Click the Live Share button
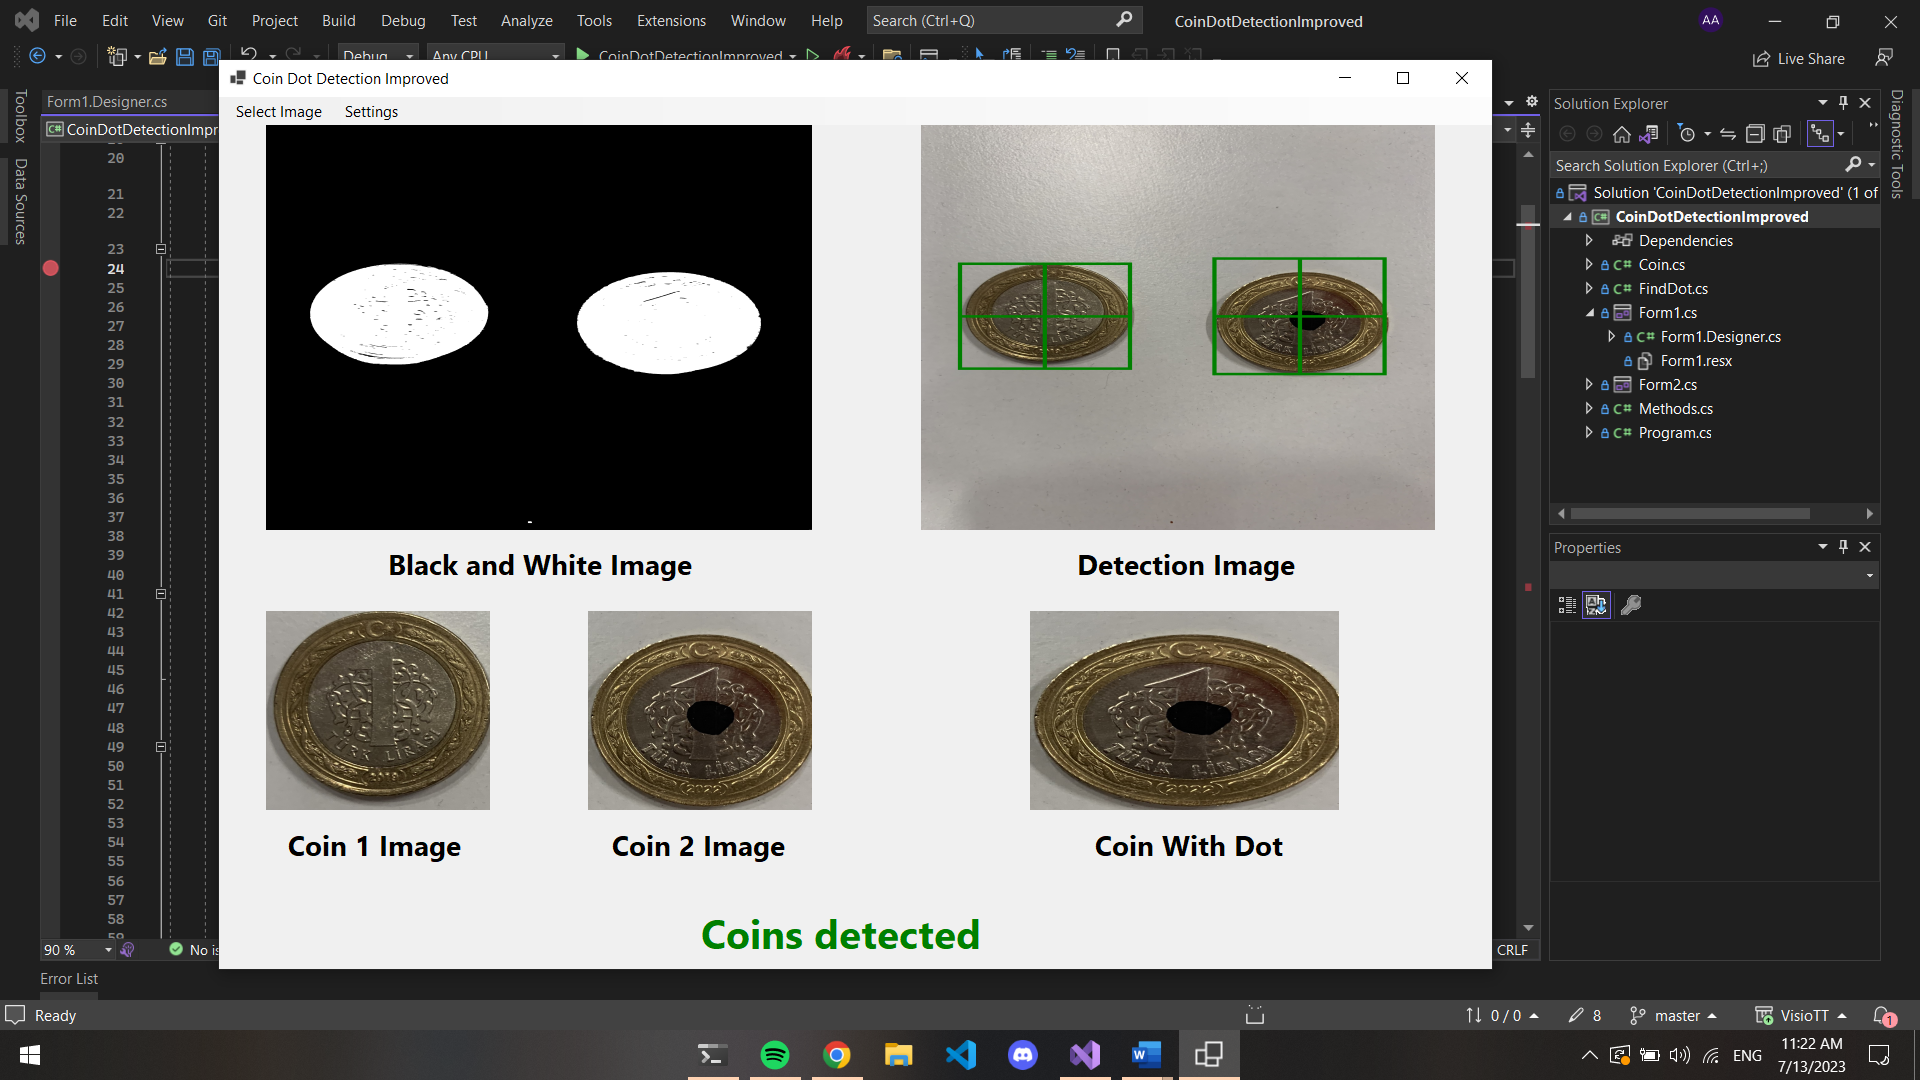The height and width of the screenshot is (1080, 1920). pyautogui.click(x=1799, y=59)
